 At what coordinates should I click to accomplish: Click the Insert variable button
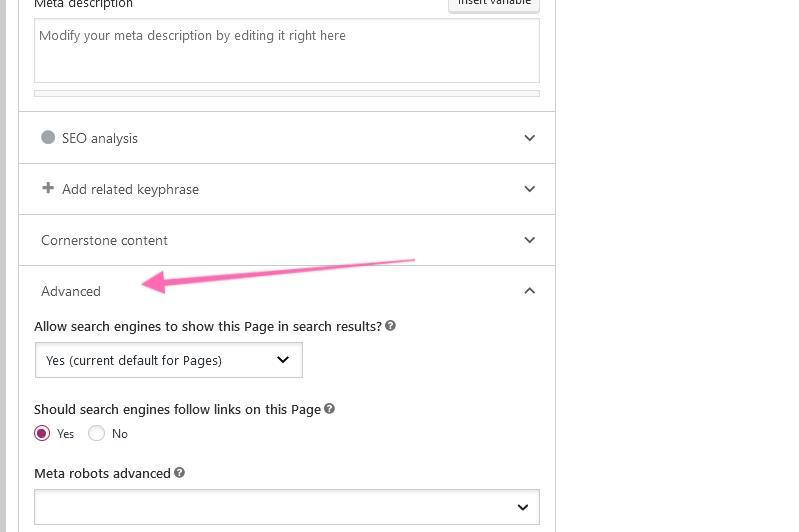[x=494, y=4]
